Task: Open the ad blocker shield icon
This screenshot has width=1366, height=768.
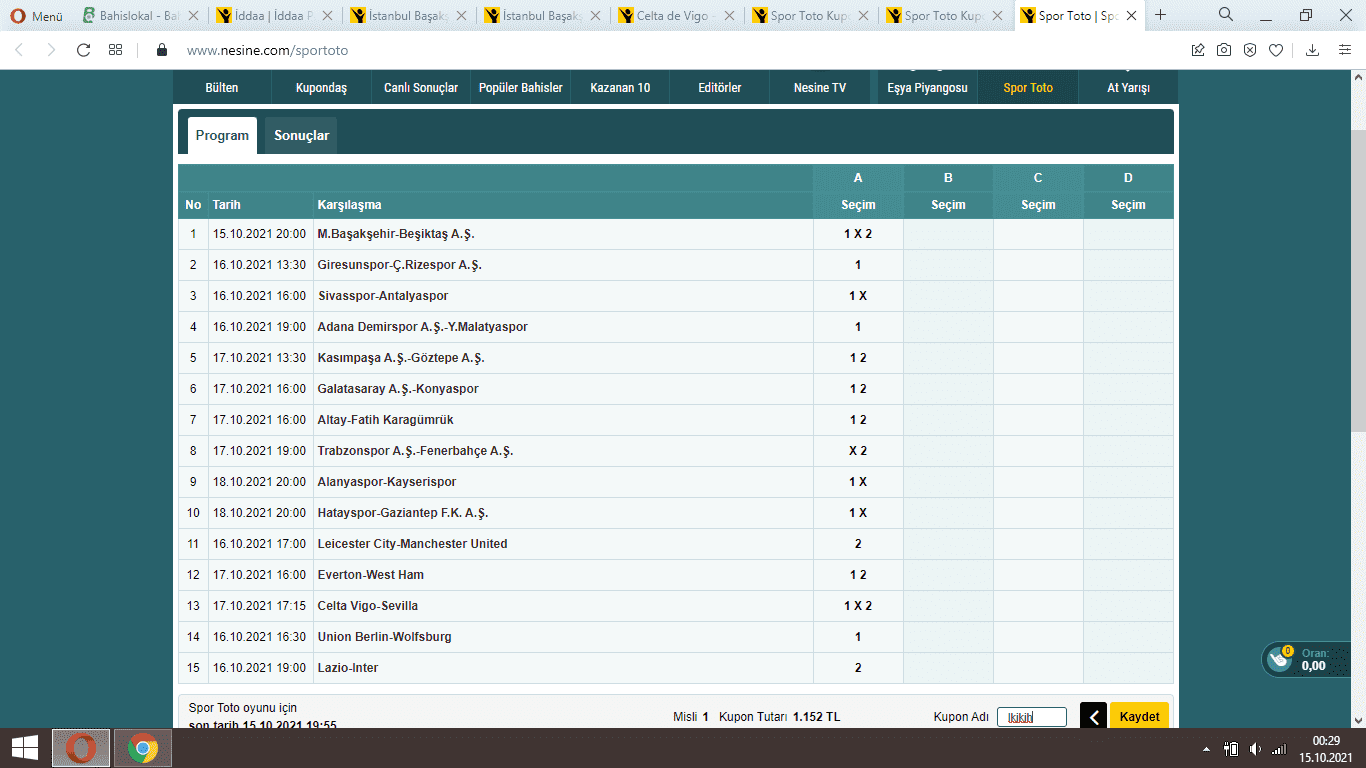Action: pyautogui.click(x=1250, y=50)
